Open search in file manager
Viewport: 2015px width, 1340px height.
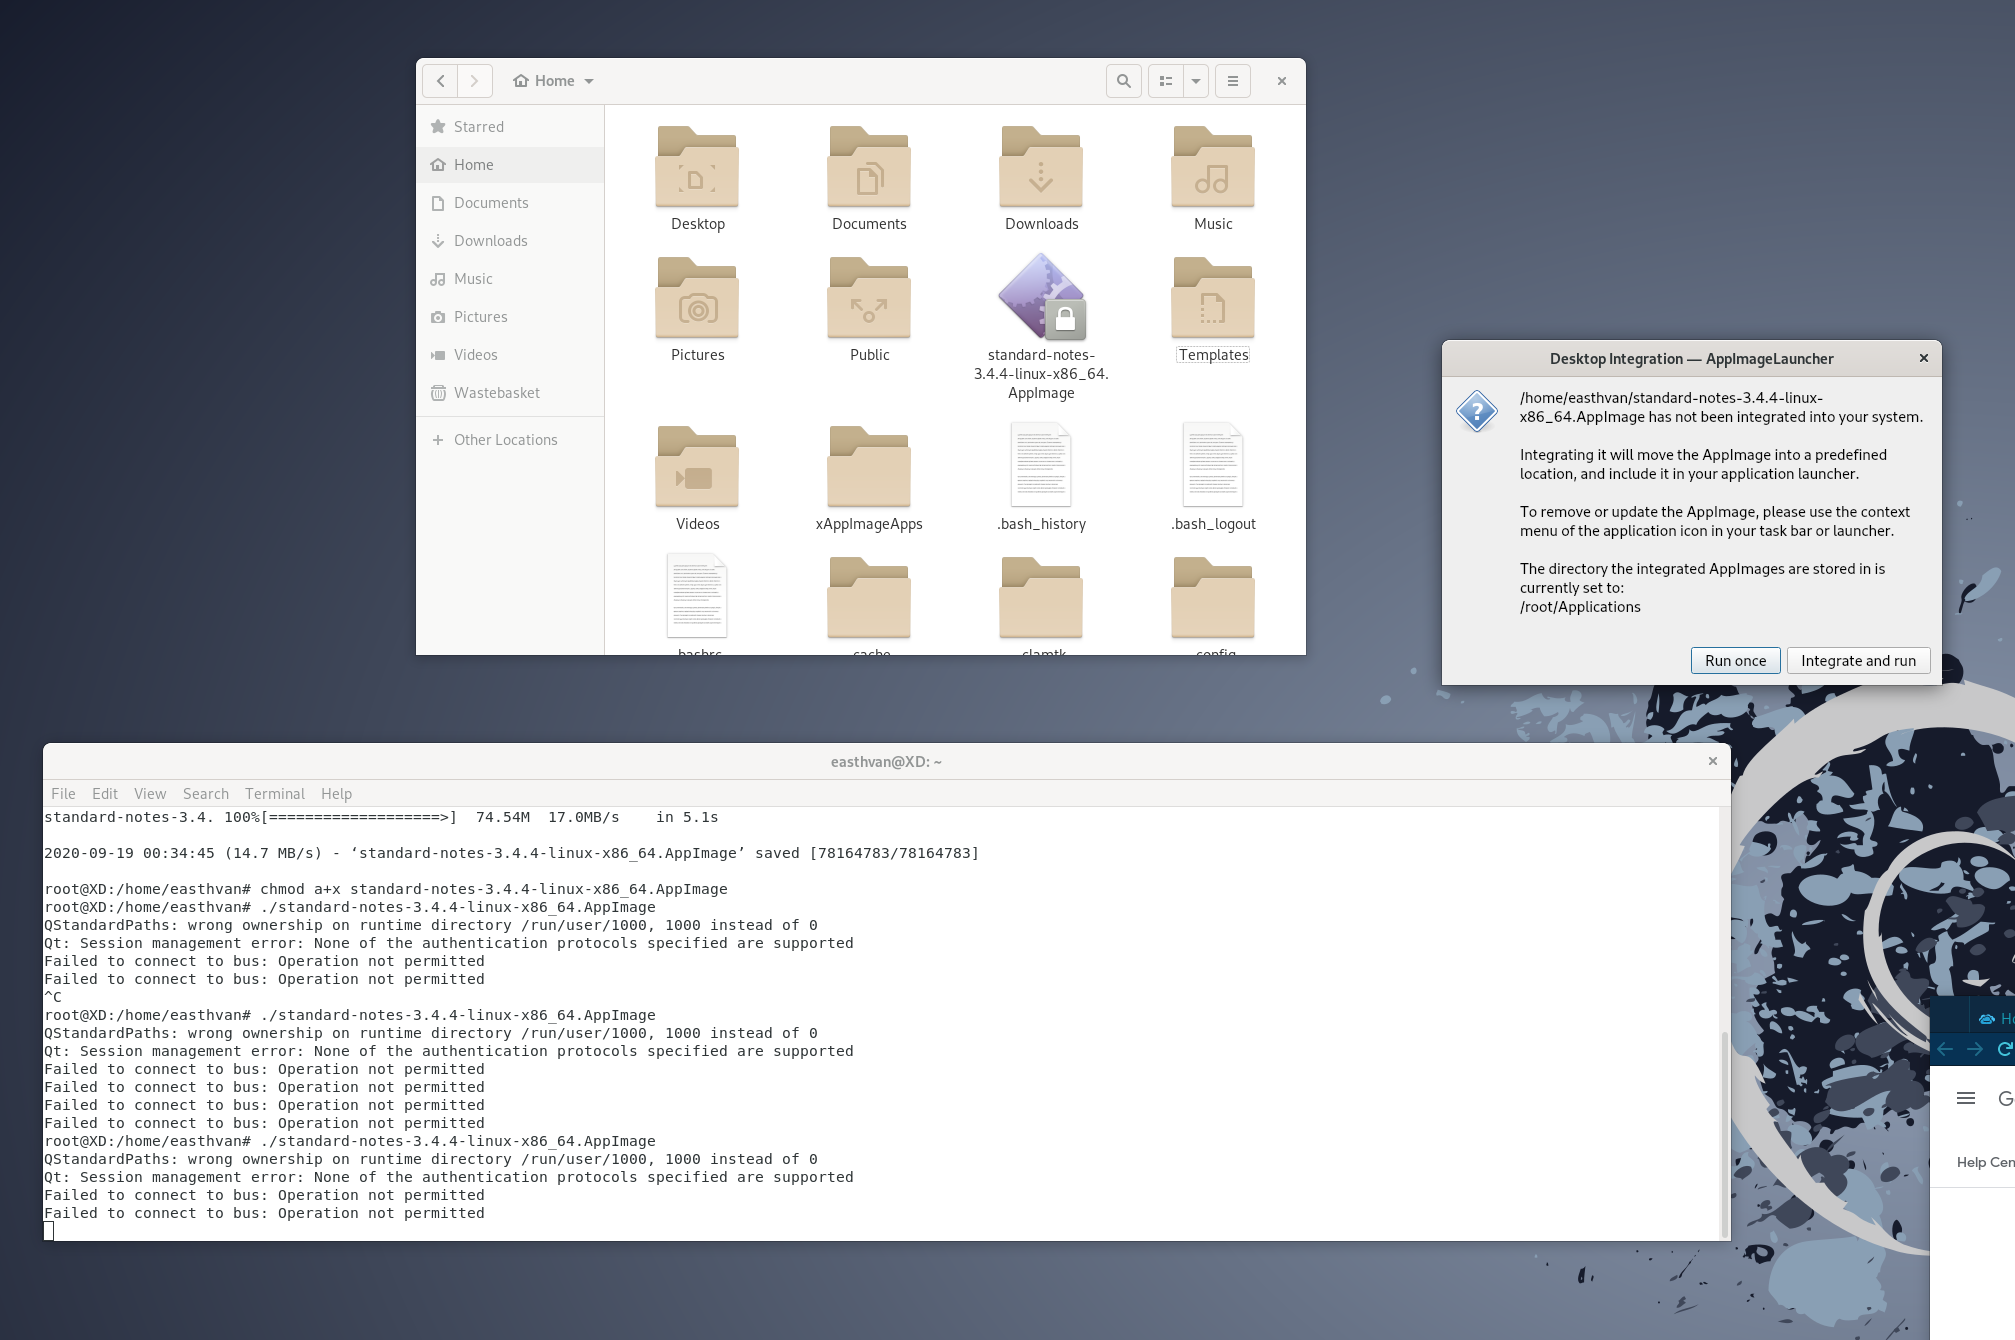pos(1124,81)
